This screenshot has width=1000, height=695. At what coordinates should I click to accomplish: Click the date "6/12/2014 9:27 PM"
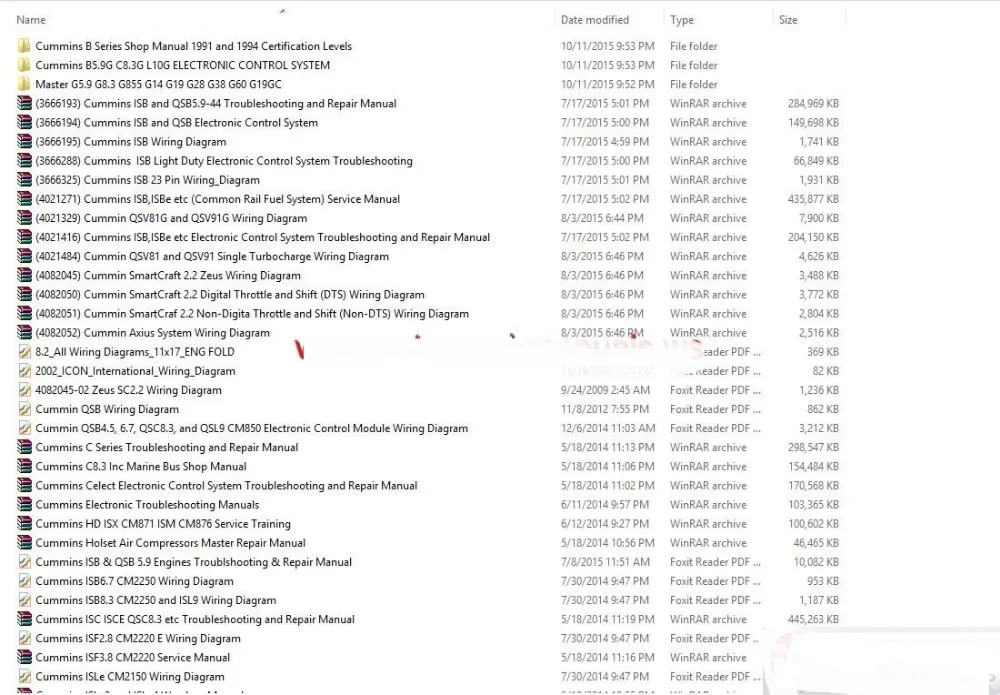605,524
